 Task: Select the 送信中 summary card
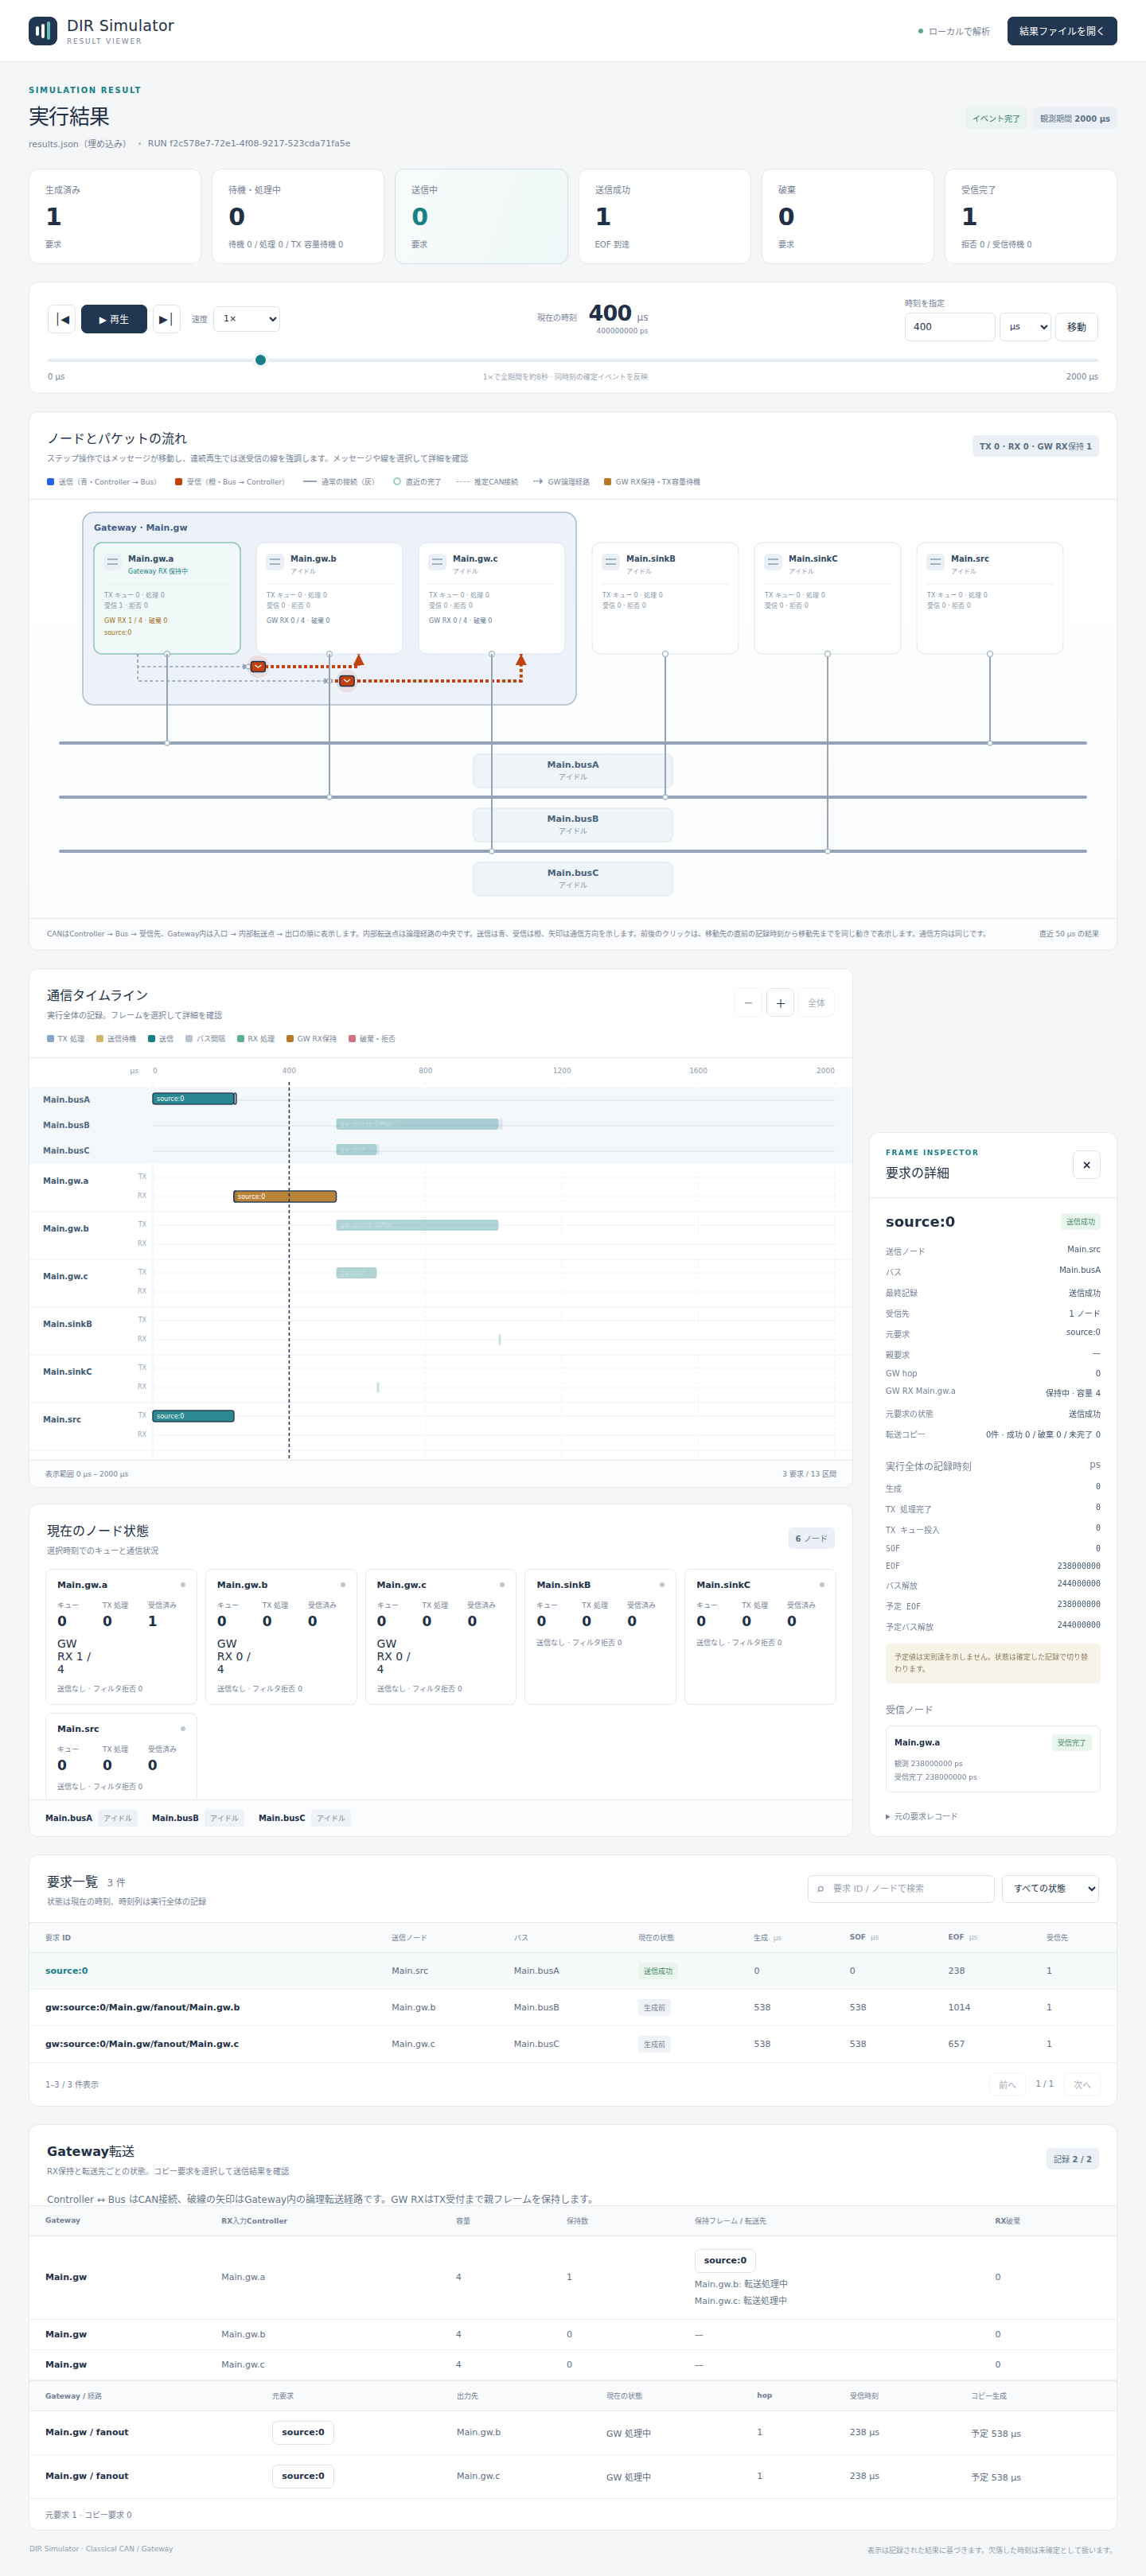[x=481, y=216]
